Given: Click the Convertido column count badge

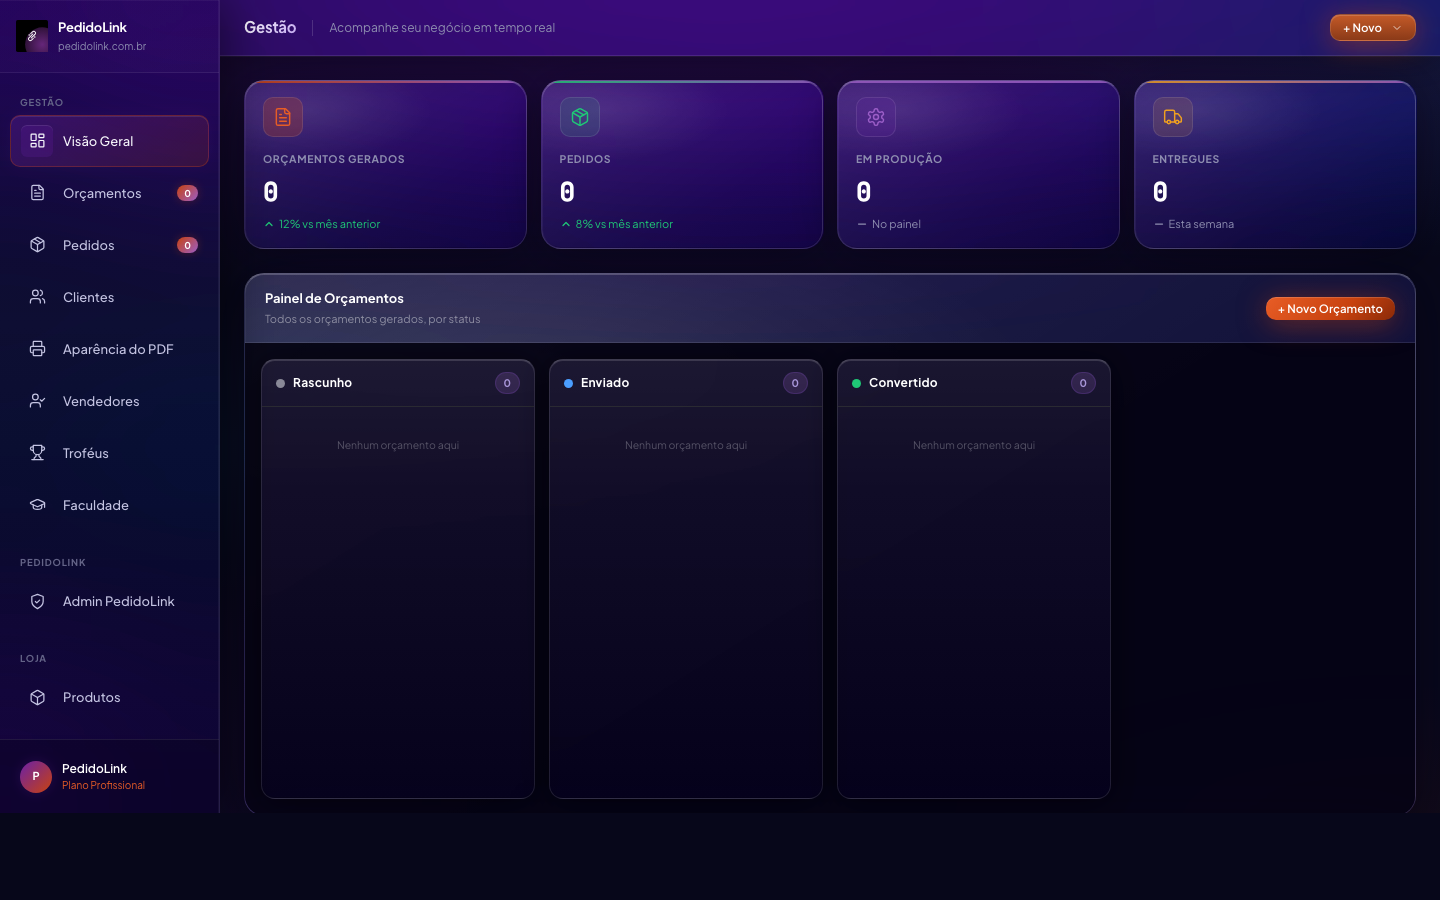Looking at the screenshot, I should click(1083, 383).
